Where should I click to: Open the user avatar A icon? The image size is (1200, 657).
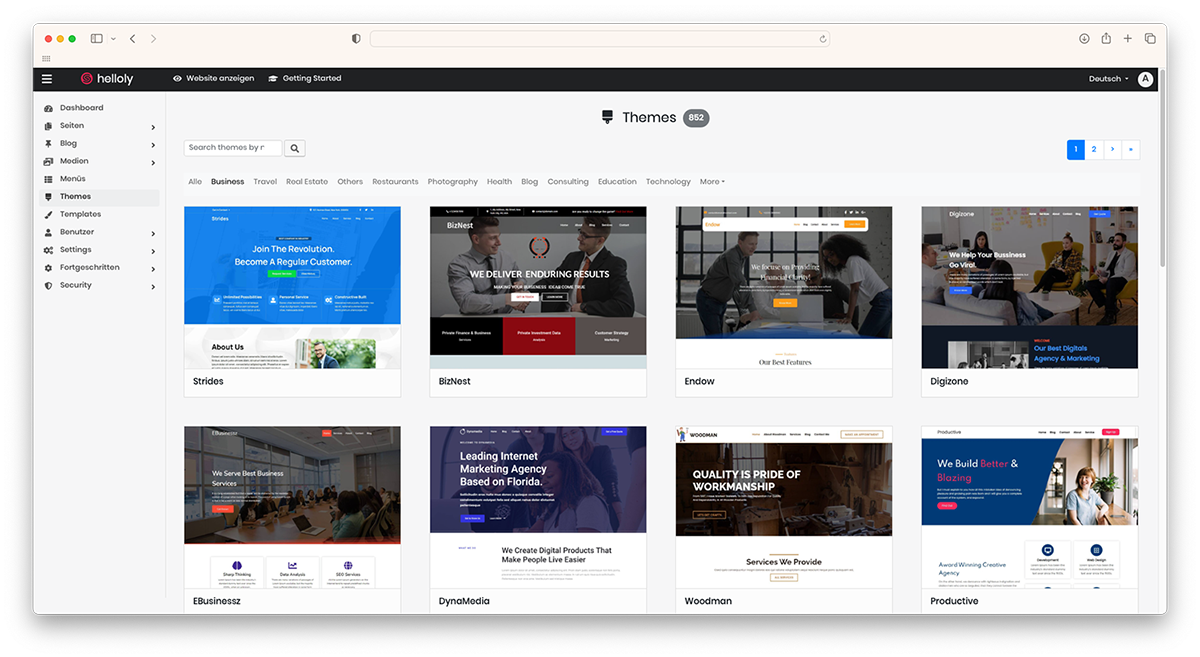click(1145, 79)
